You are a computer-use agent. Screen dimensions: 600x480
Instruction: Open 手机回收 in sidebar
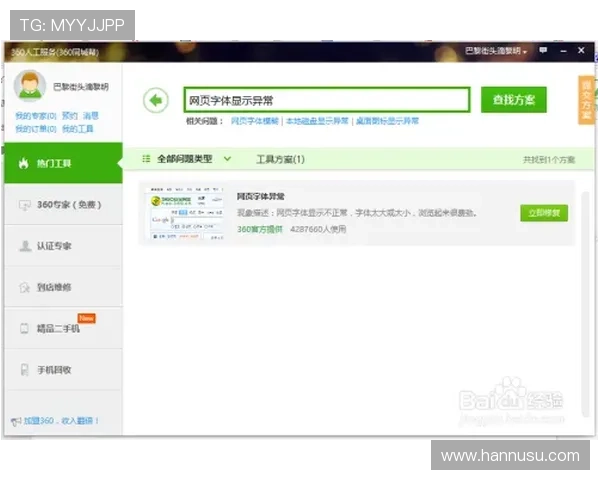(x=64, y=370)
